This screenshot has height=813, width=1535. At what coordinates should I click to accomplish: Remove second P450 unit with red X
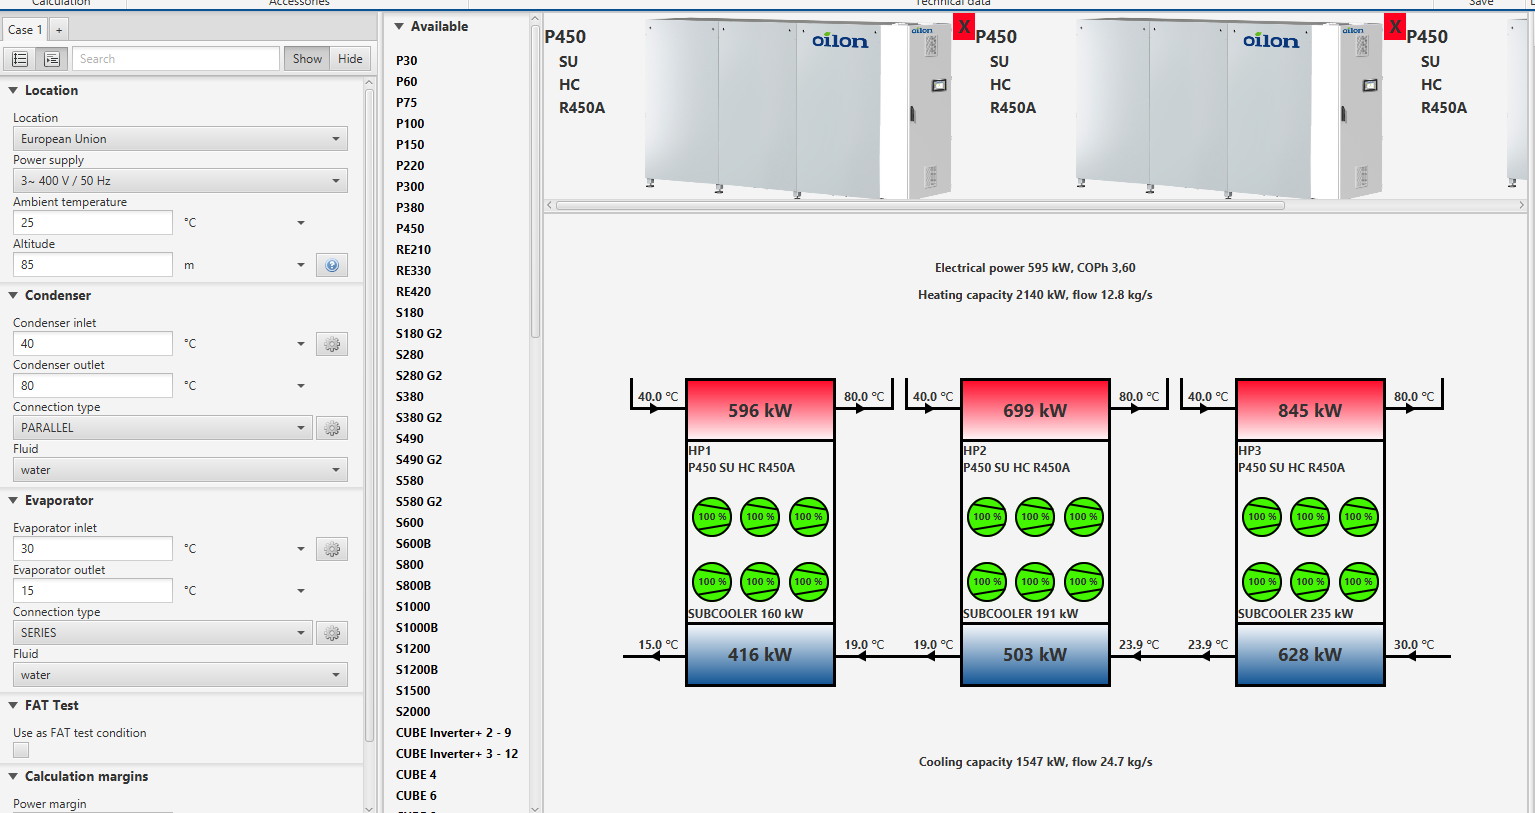(1395, 27)
